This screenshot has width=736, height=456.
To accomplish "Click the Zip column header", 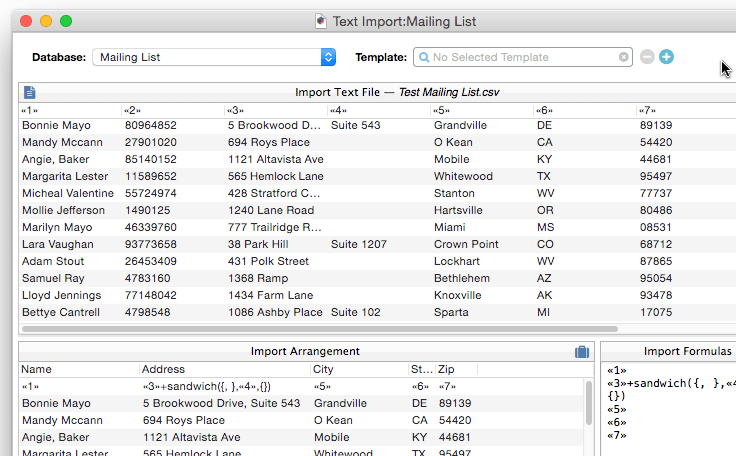I will click(446, 369).
